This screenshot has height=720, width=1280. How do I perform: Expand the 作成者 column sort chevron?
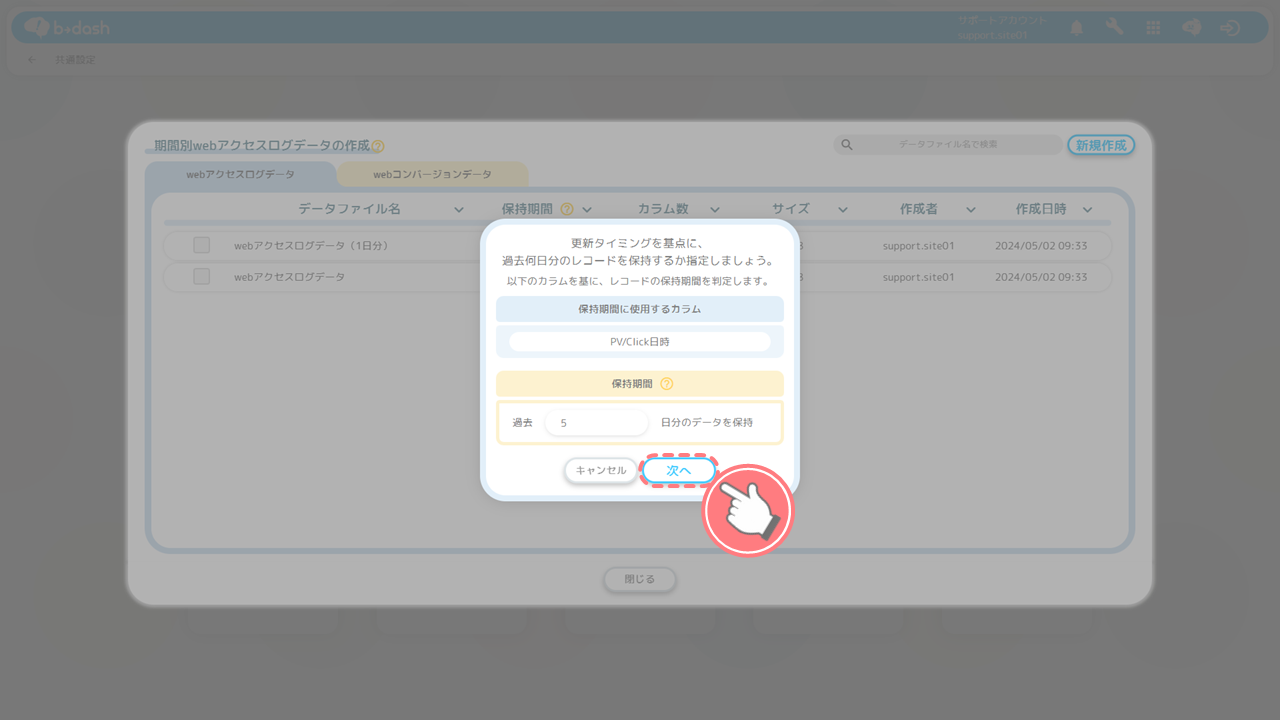pyautogui.click(x=971, y=209)
